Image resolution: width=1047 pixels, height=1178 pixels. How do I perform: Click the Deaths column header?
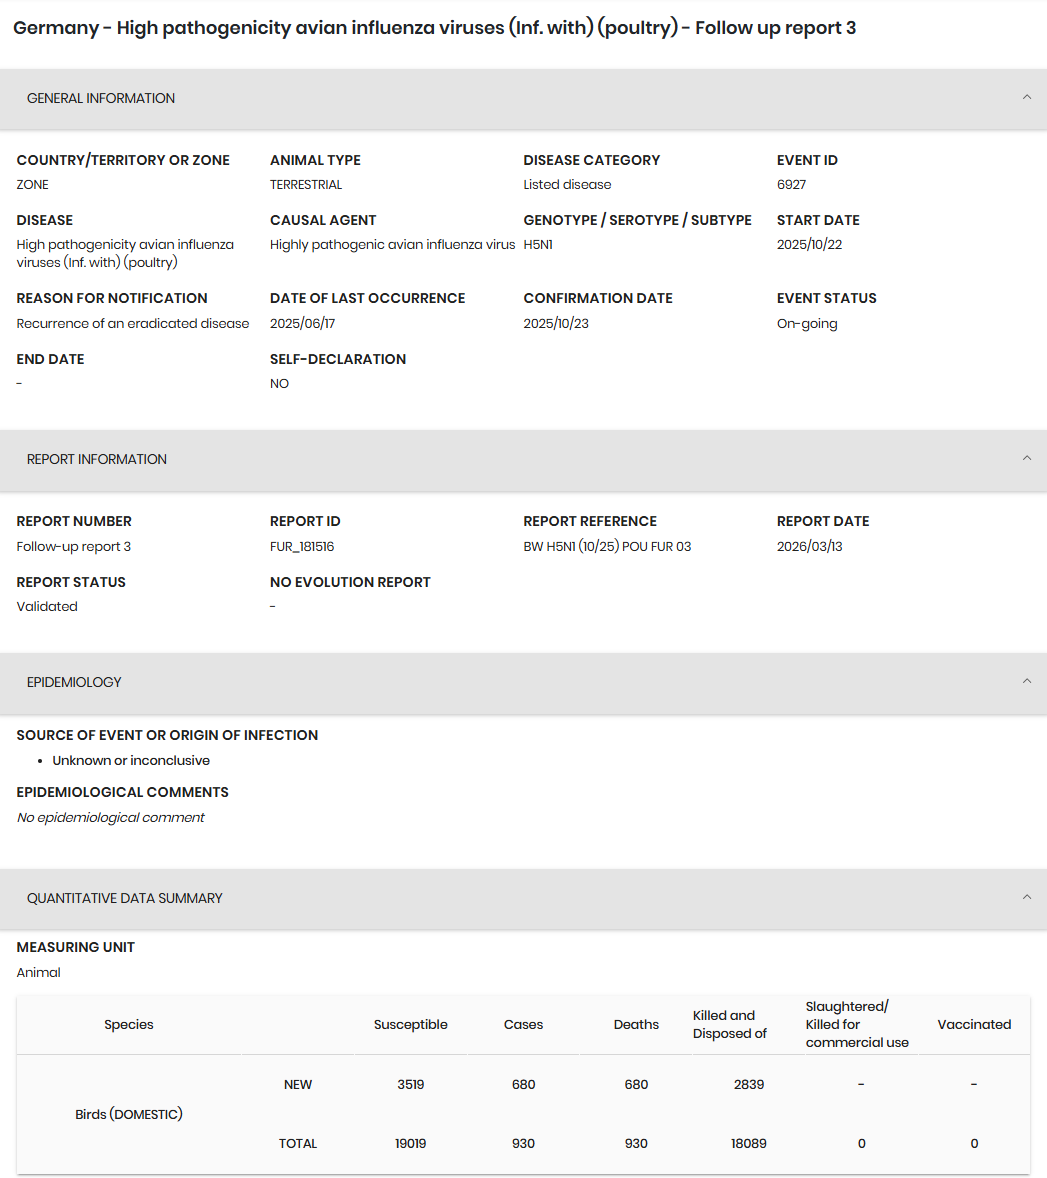pyautogui.click(x=637, y=1024)
